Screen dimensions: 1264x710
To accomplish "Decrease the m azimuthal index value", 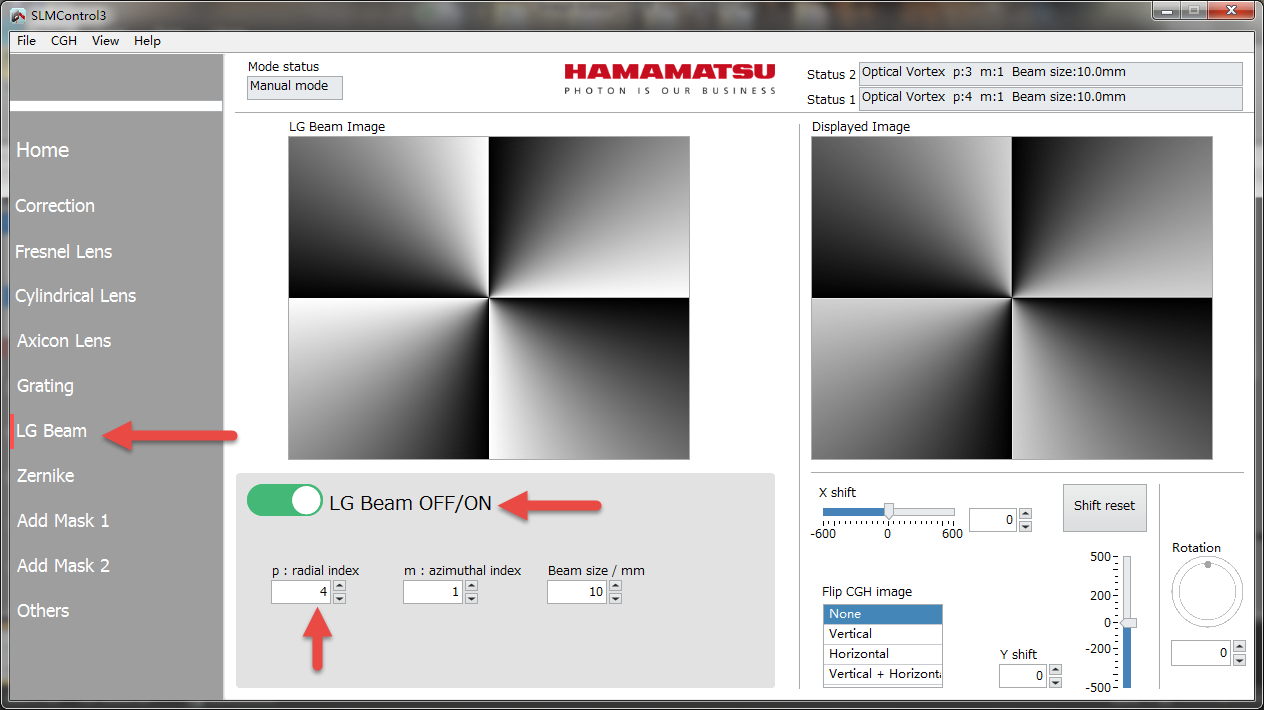I will point(471,598).
